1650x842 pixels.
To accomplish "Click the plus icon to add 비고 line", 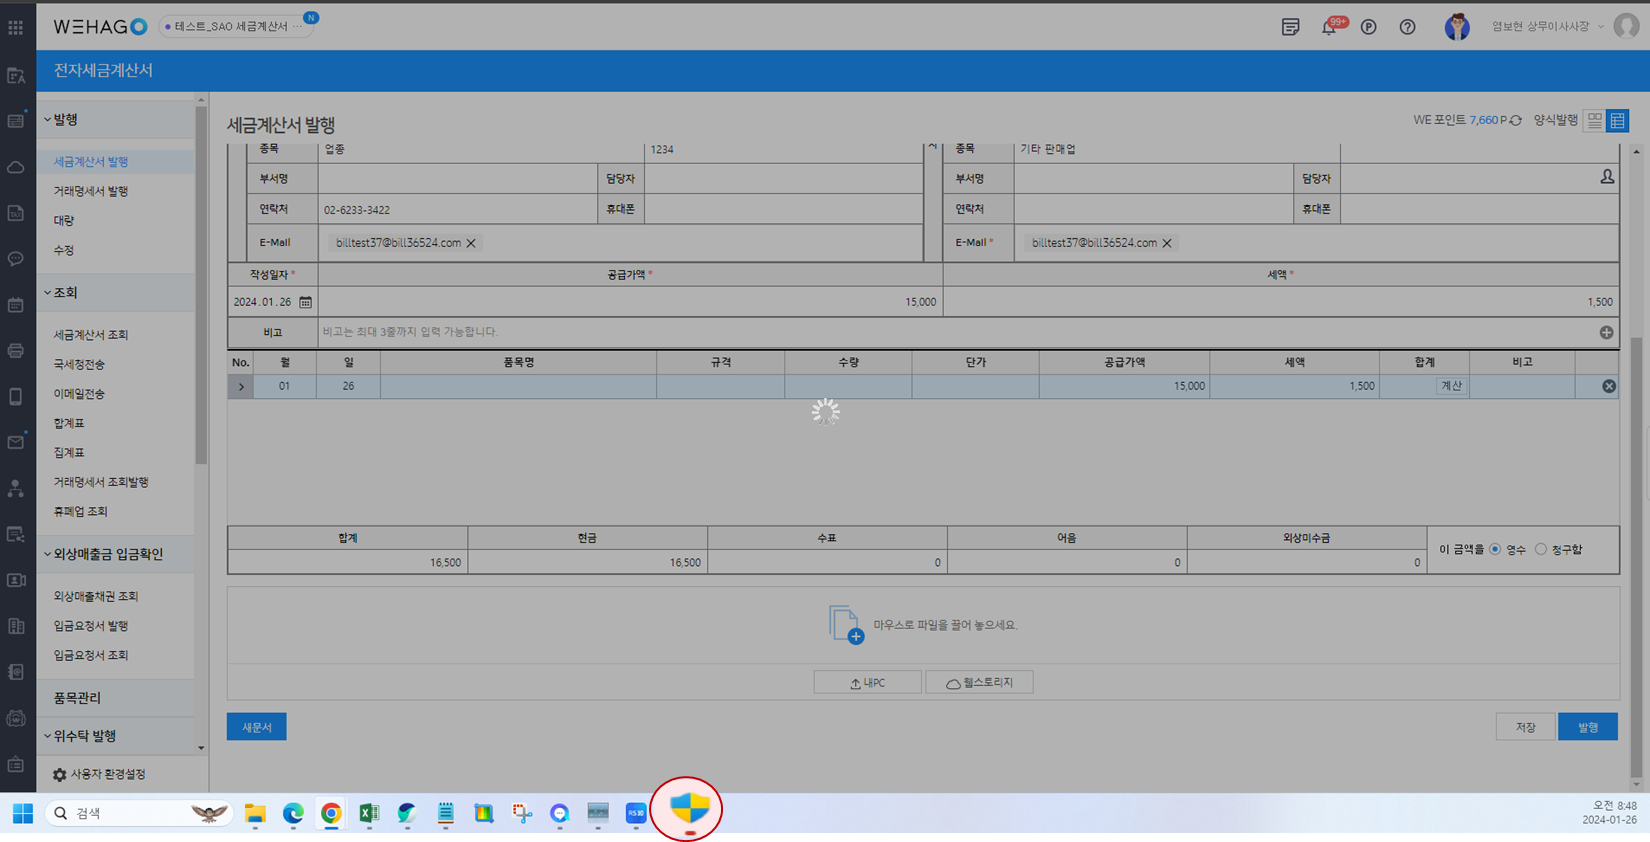I will point(1606,332).
